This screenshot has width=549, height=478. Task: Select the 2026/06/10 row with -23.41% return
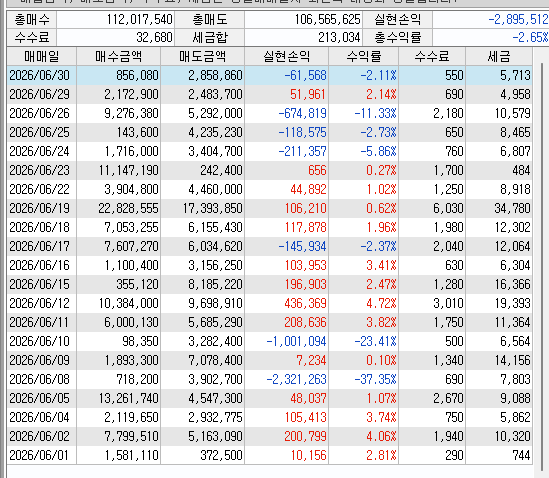pyautogui.click(x=270, y=341)
